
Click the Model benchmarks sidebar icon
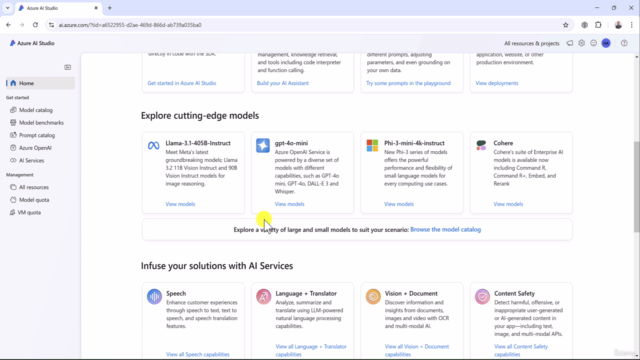click(13, 122)
